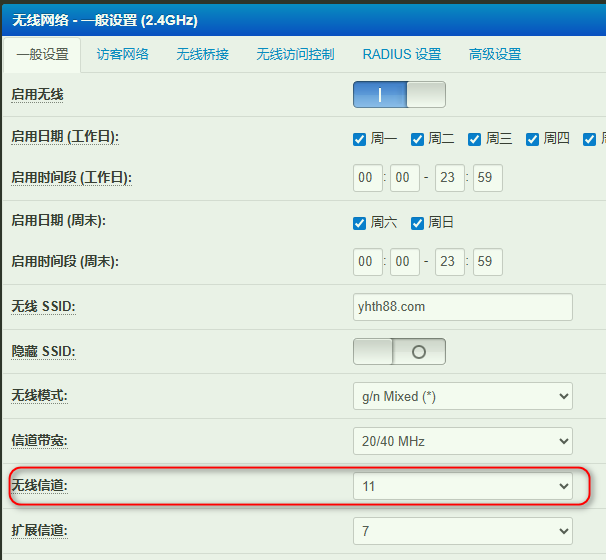Uncheck the 周三 checkbox
The height and width of the screenshot is (560, 606).
tap(475, 139)
